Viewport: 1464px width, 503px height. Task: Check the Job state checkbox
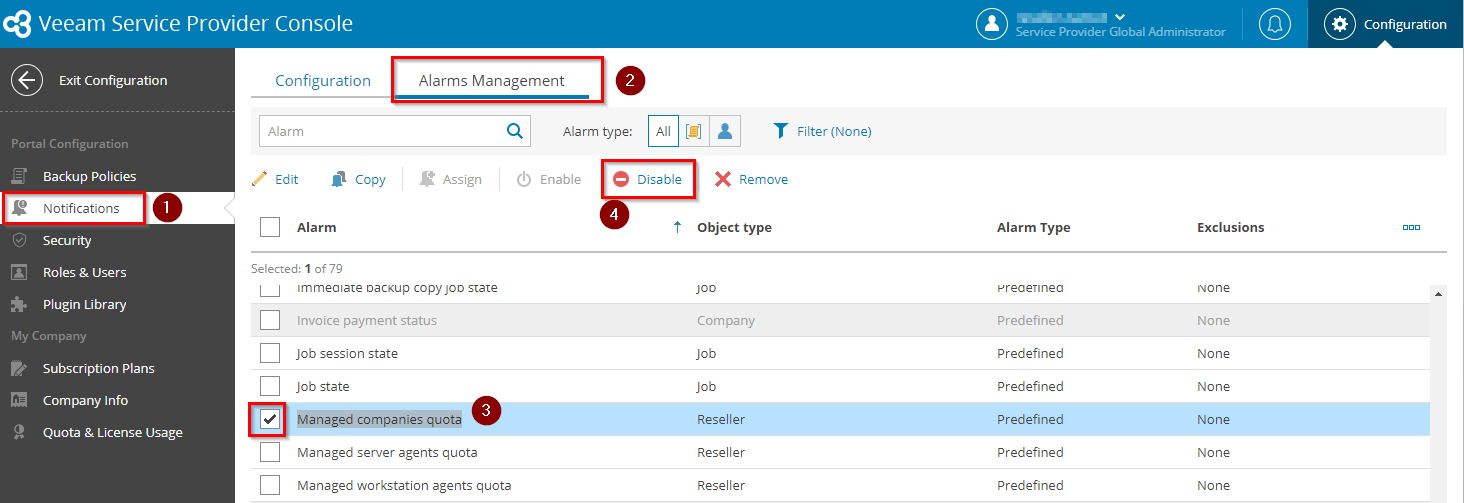270,386
